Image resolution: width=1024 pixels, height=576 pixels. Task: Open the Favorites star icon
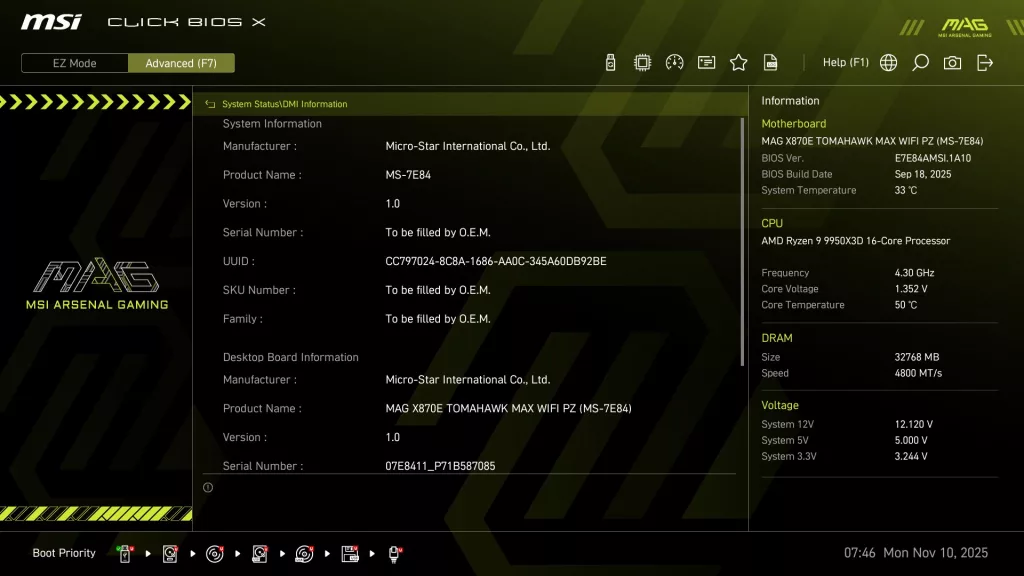click(738, 62)
